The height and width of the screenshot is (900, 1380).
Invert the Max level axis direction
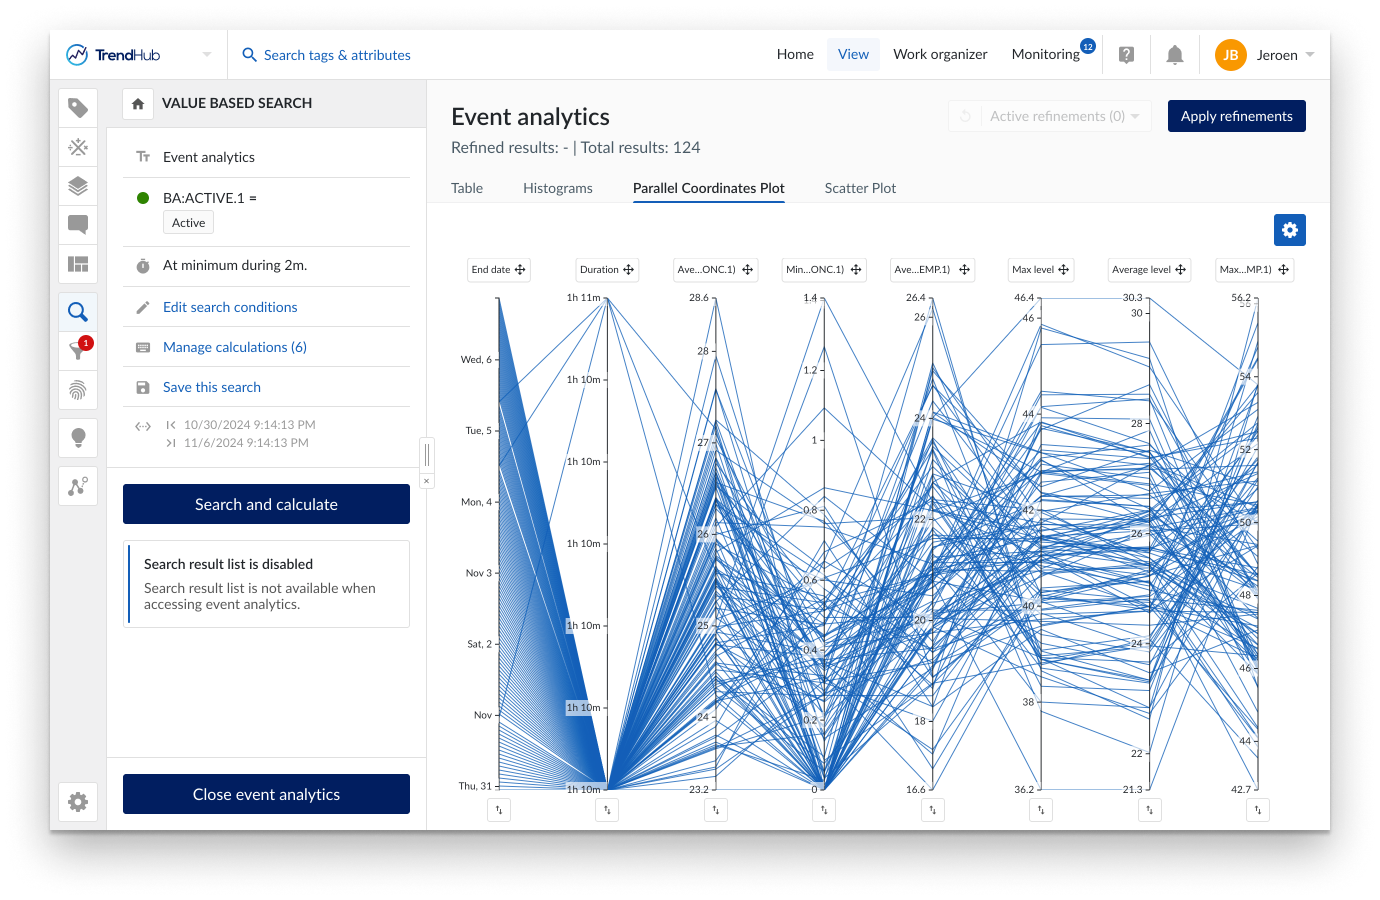tap(1041, 810)
